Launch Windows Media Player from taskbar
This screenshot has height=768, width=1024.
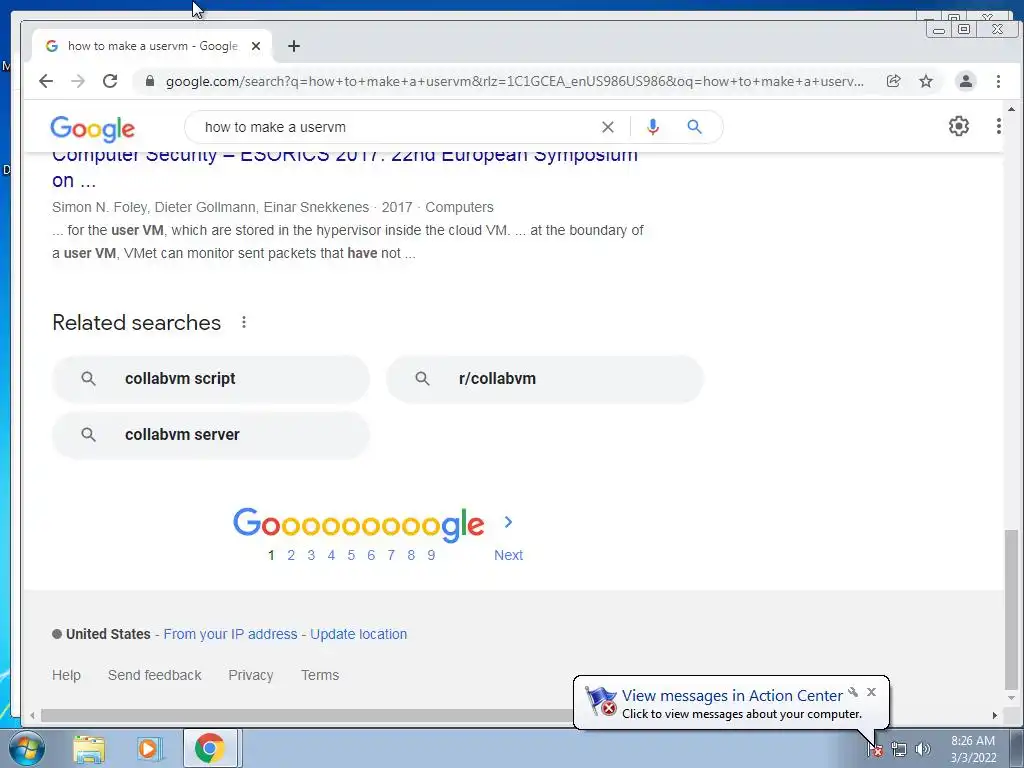pos(149,749)
